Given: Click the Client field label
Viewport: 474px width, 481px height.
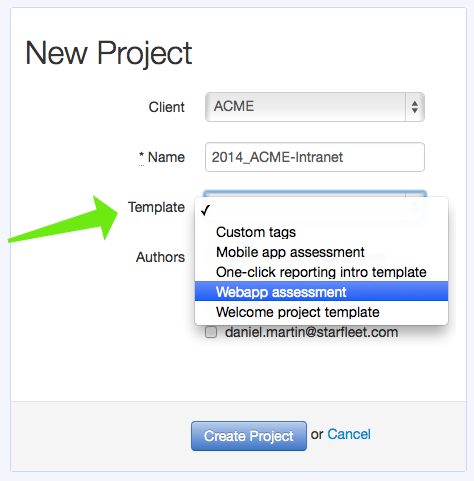Looking at the screenshot, I should (x=166, y=107).
